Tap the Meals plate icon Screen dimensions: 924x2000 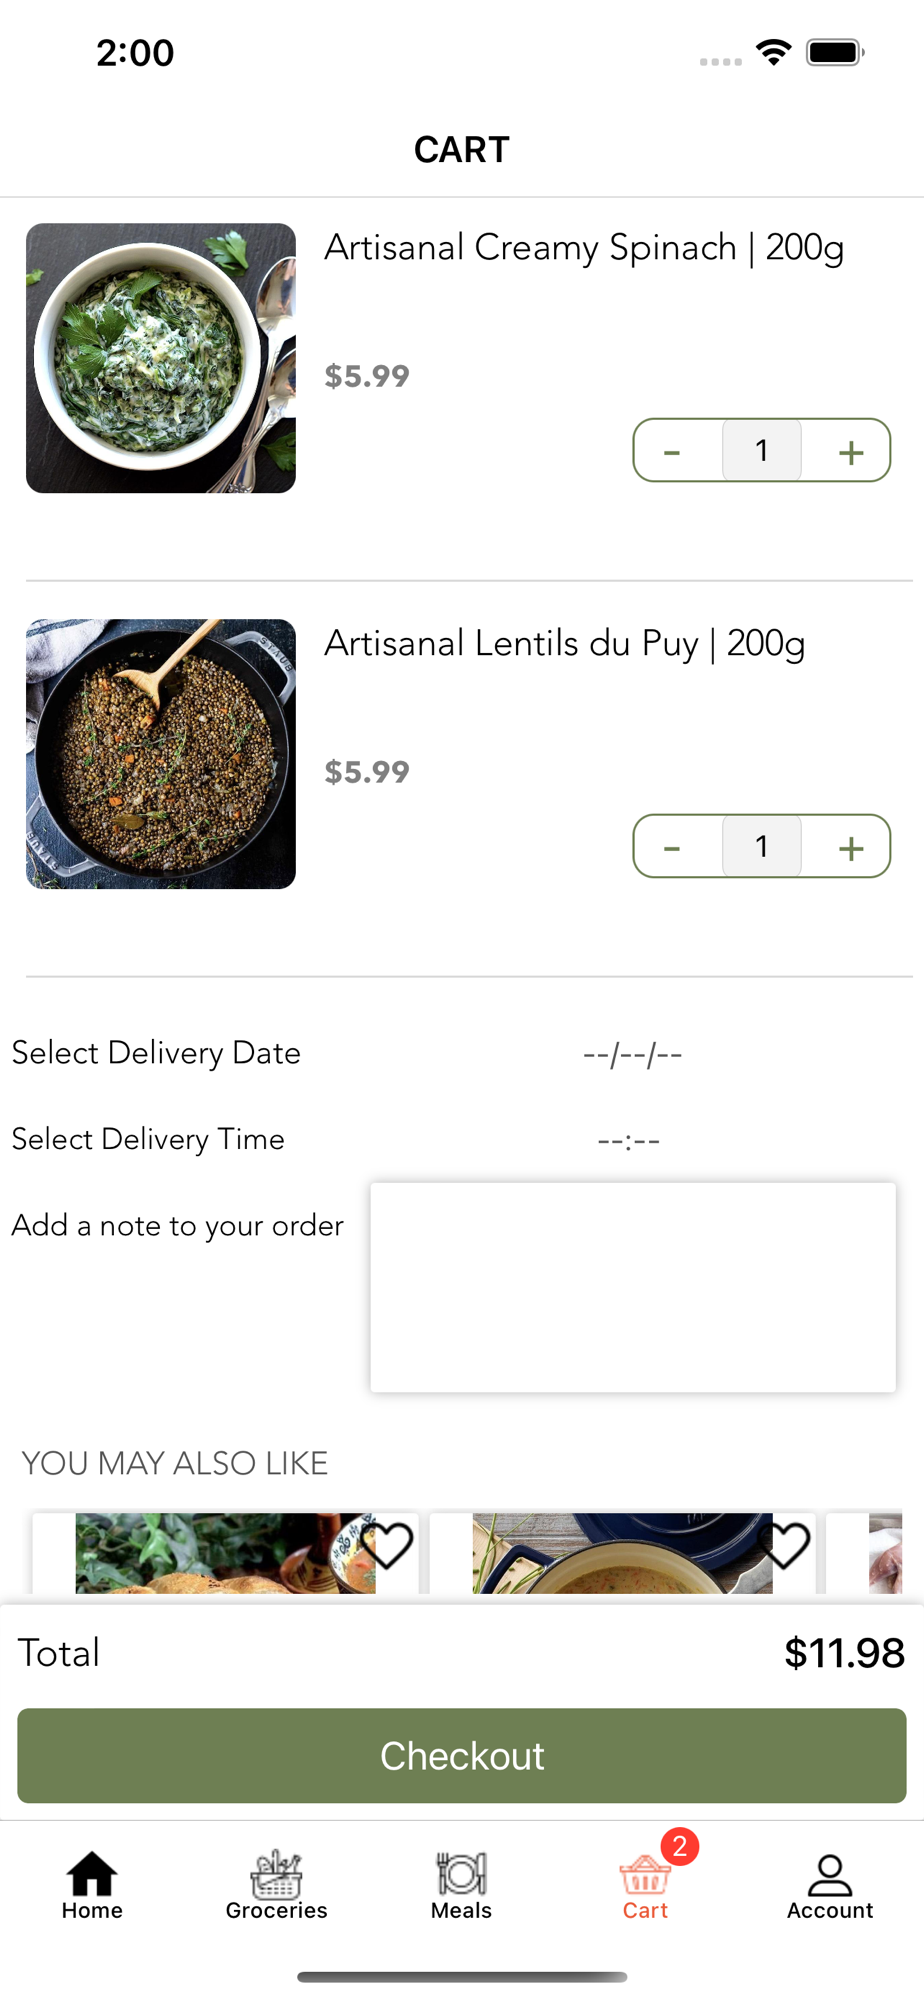pyautogui.click(x=461, y=1874)
